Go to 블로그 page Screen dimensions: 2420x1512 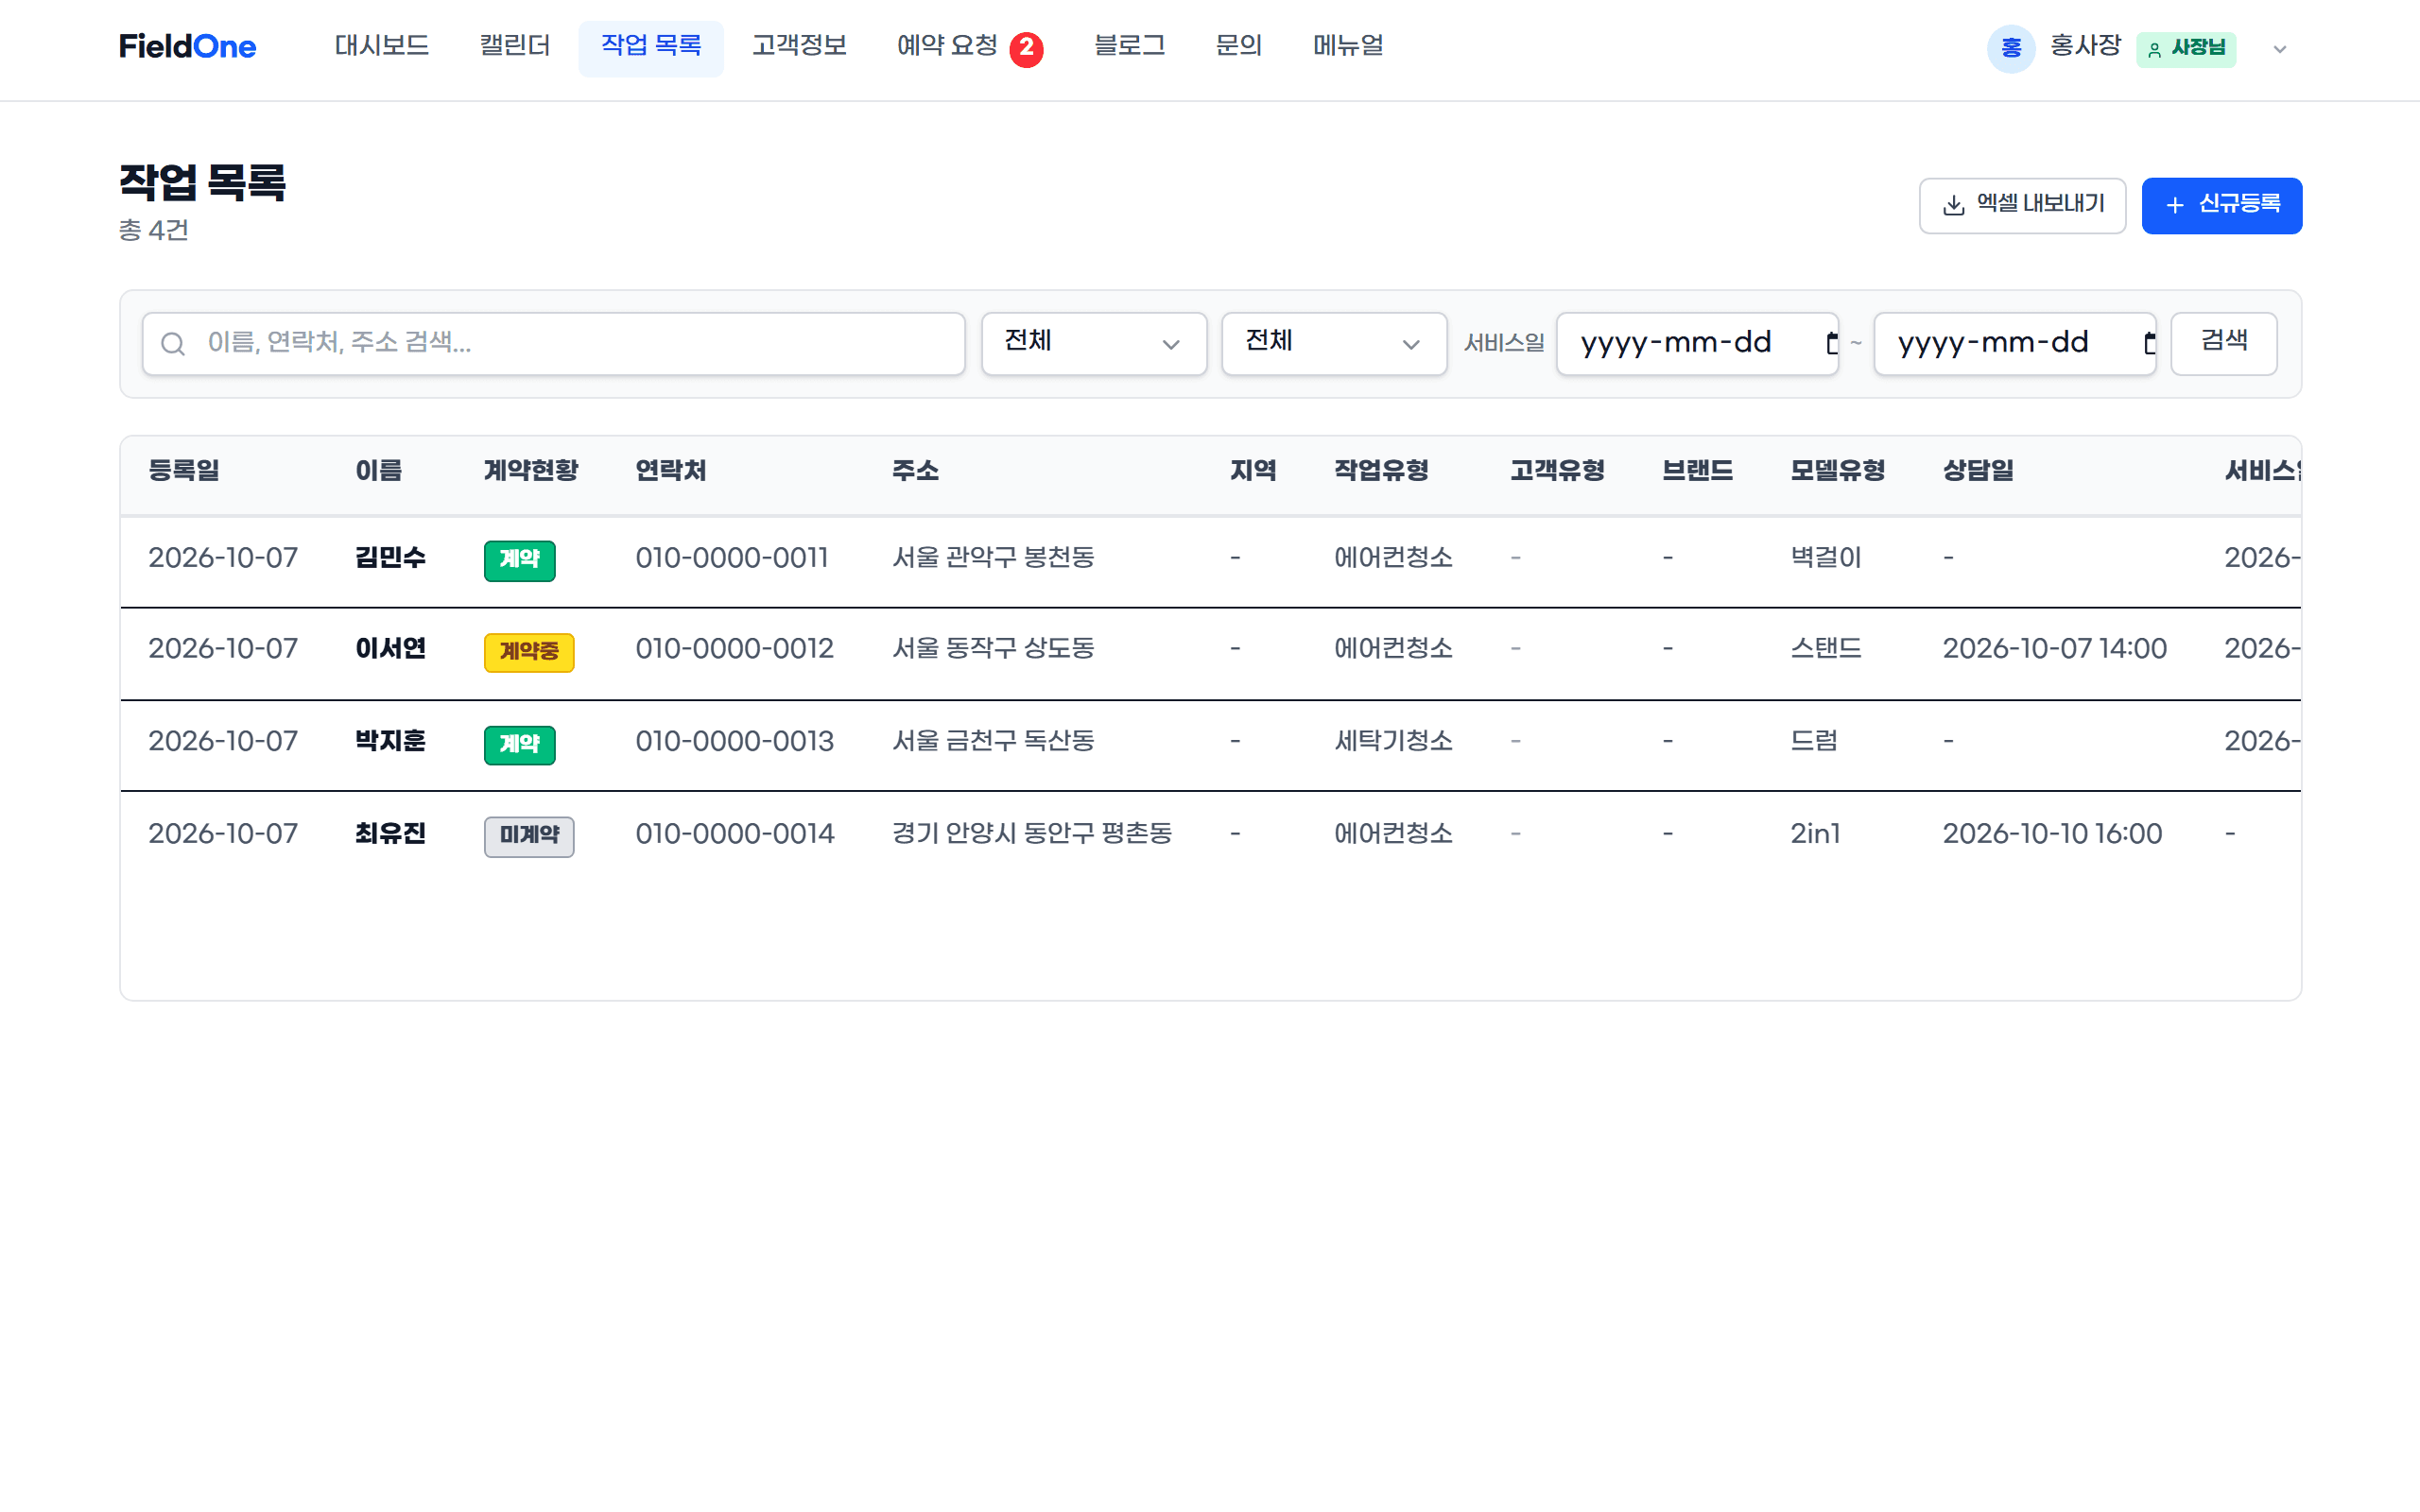tap(1130, 47)
